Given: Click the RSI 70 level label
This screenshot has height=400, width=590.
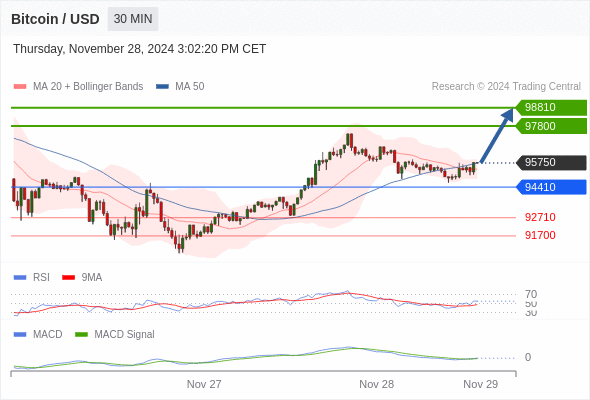Looking at the screenshot, I should click(531, 294).
